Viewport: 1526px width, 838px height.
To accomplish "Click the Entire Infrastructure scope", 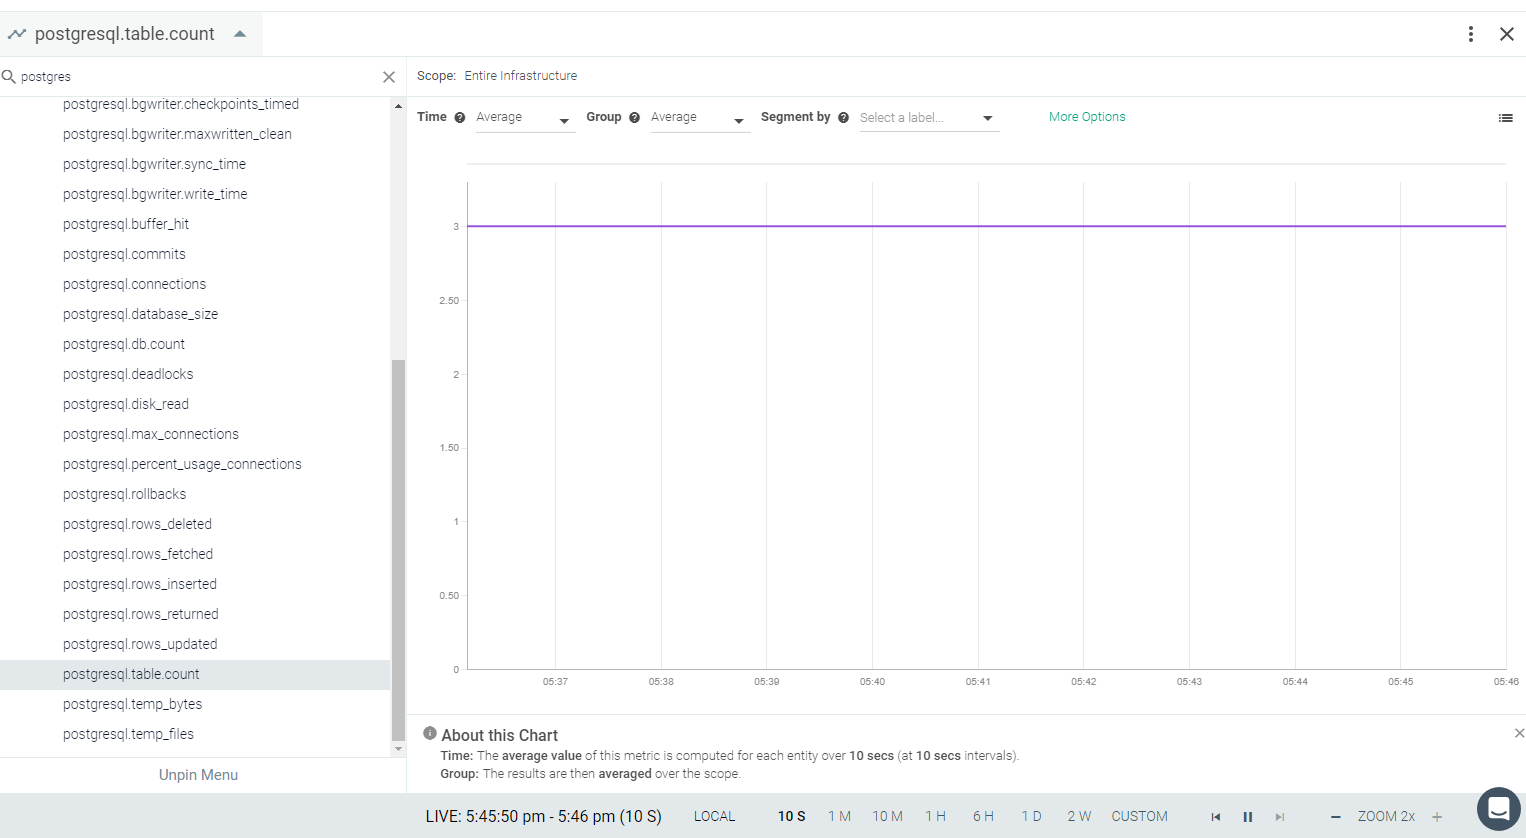I will tap(520, 76).
